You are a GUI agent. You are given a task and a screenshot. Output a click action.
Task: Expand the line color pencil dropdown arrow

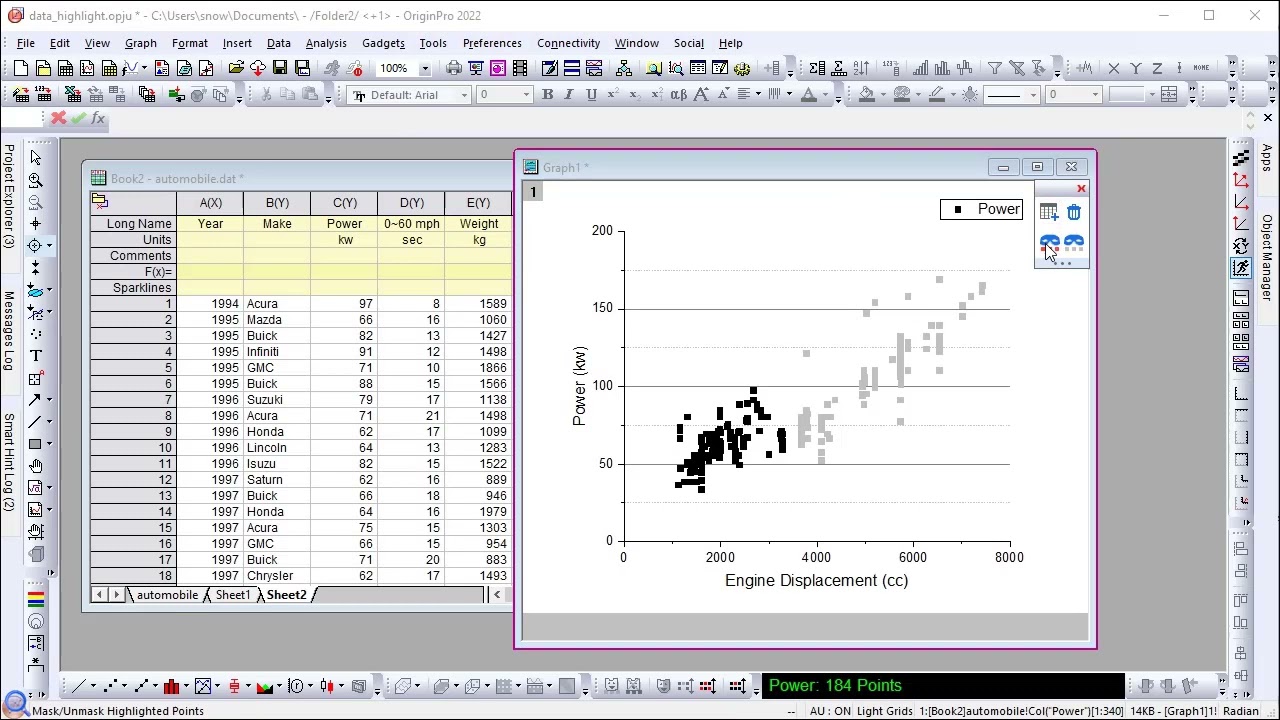click(x=953, y=95)
